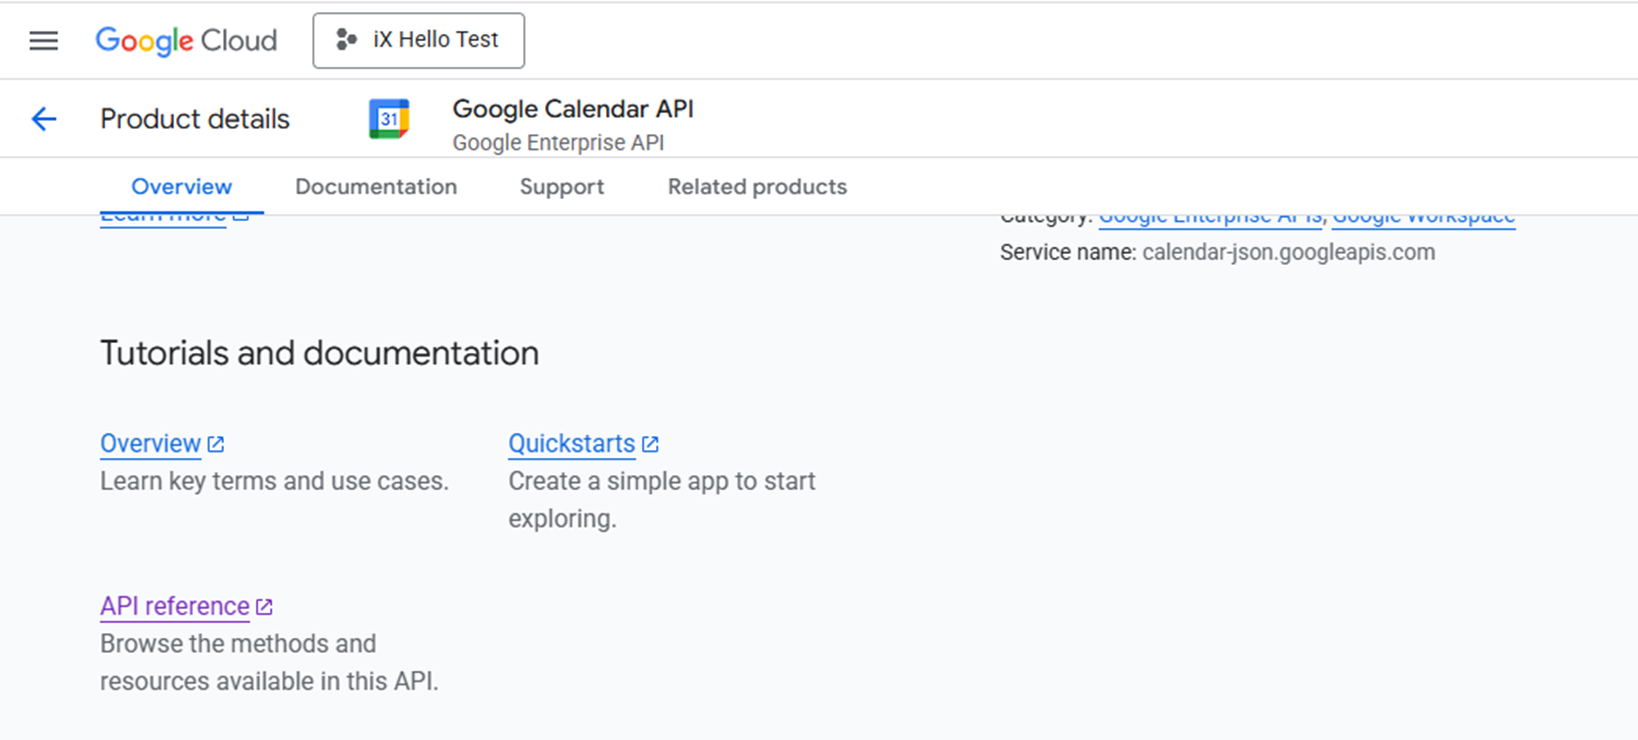Open the main navigation hamburger menu

tap(43, 41)
